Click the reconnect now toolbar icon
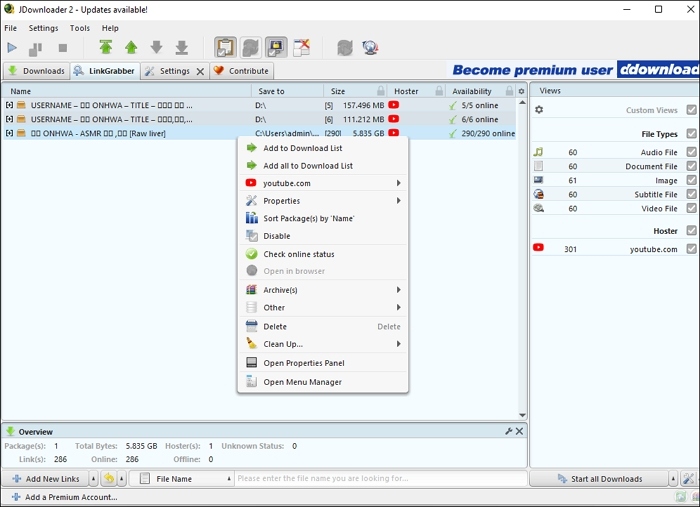Viewport: 700px width, 507px height. tap(345, 48)
